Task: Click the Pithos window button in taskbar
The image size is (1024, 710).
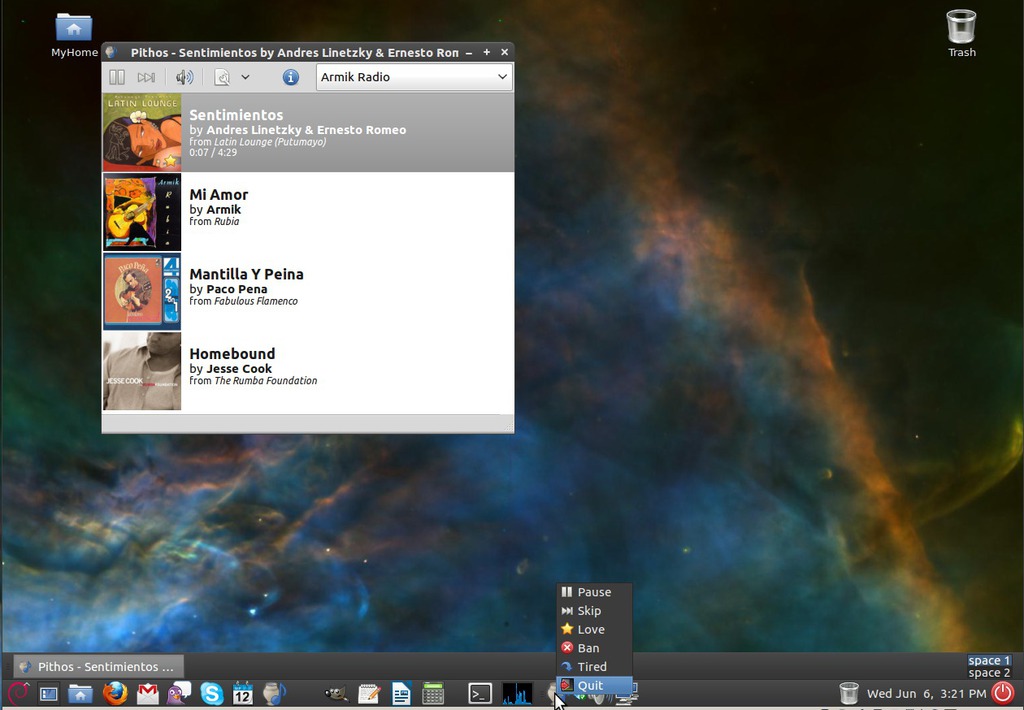Action: point(99,667)
